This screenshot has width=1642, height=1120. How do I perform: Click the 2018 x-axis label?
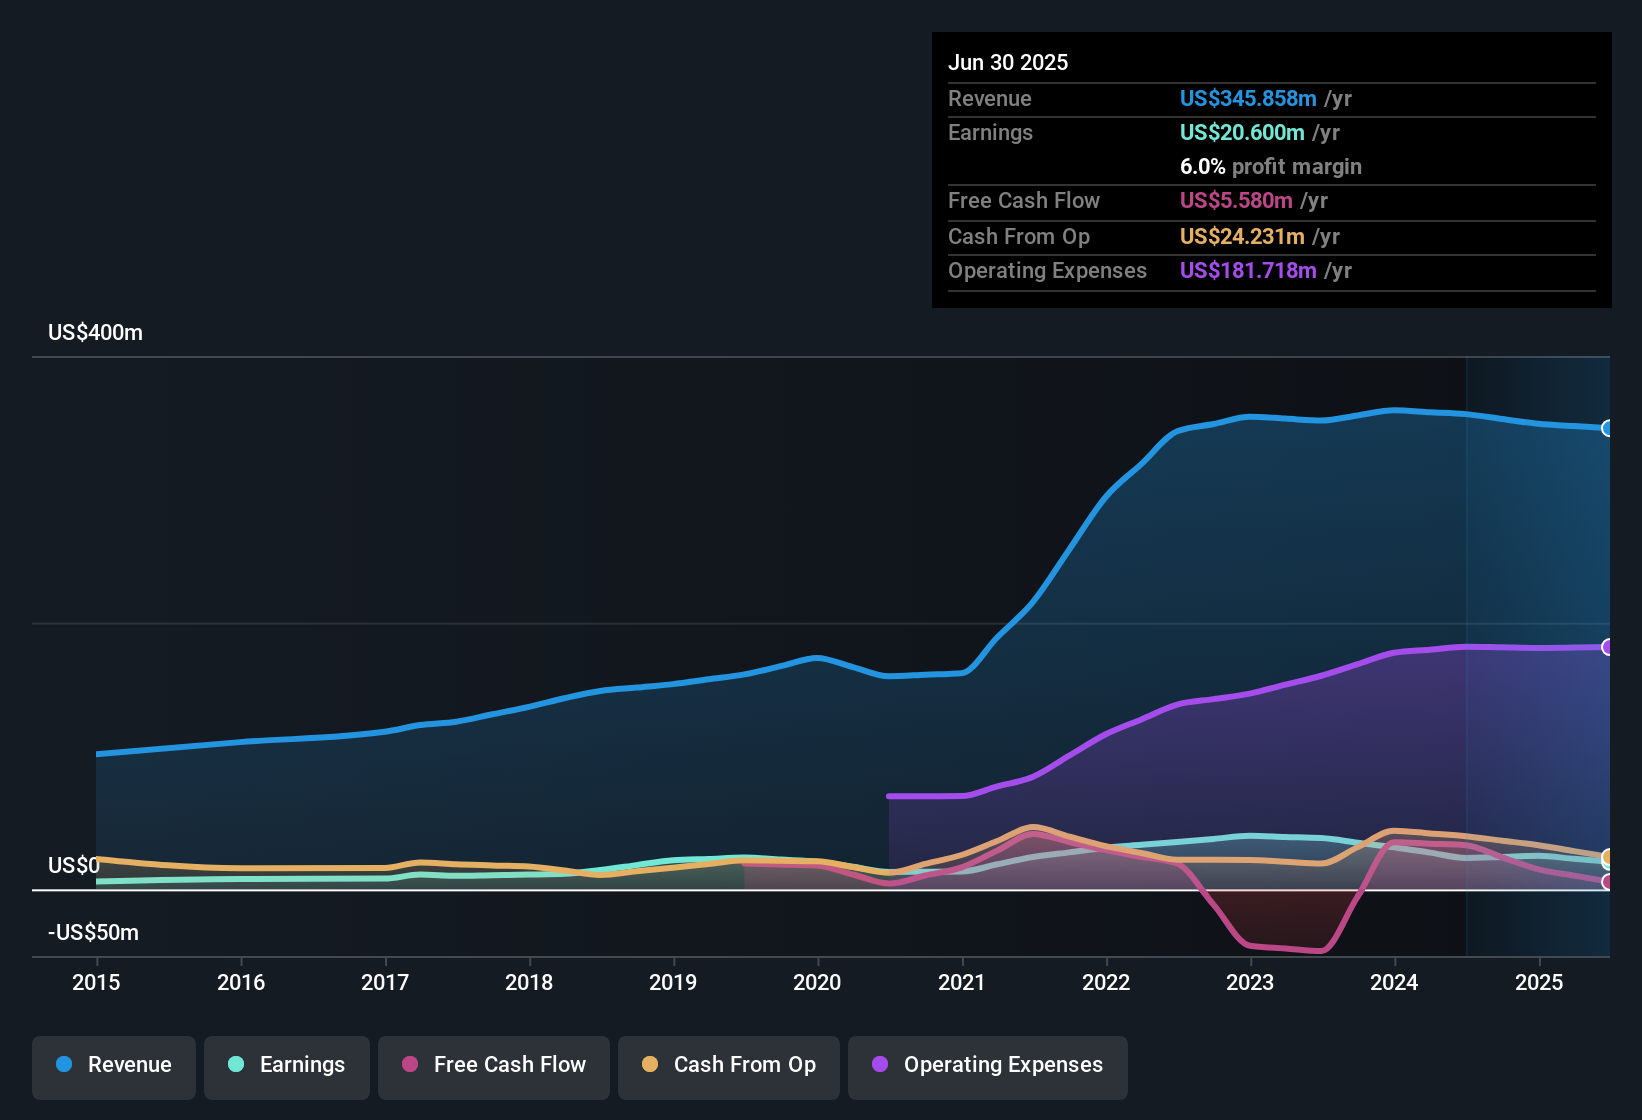click(529, 982)
